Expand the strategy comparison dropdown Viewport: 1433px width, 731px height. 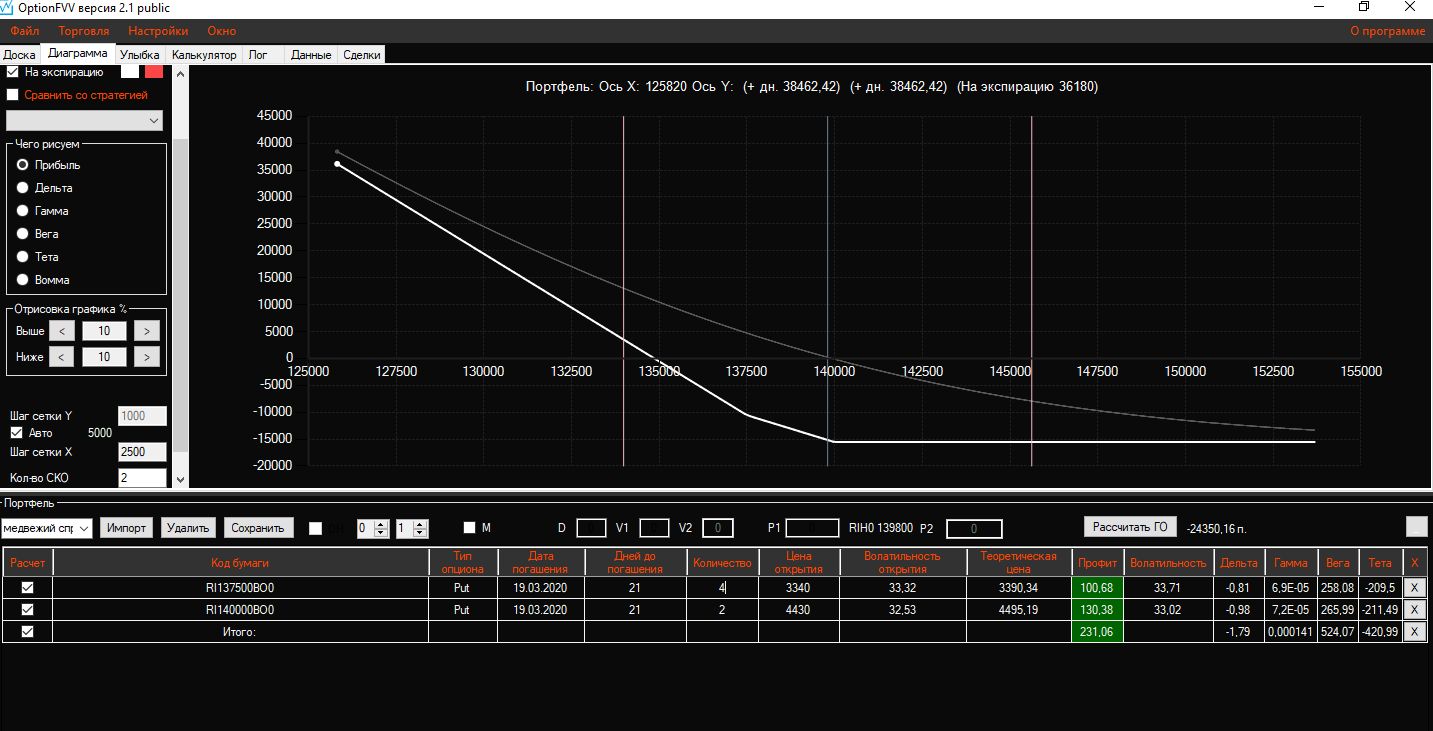coord(85,120)
